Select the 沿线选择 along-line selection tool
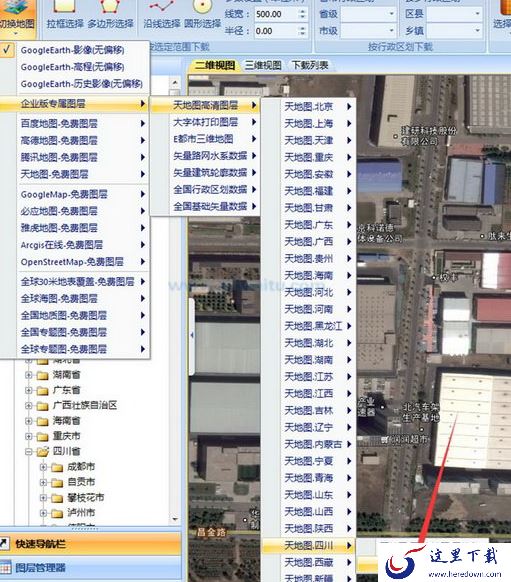 [162, 15]
